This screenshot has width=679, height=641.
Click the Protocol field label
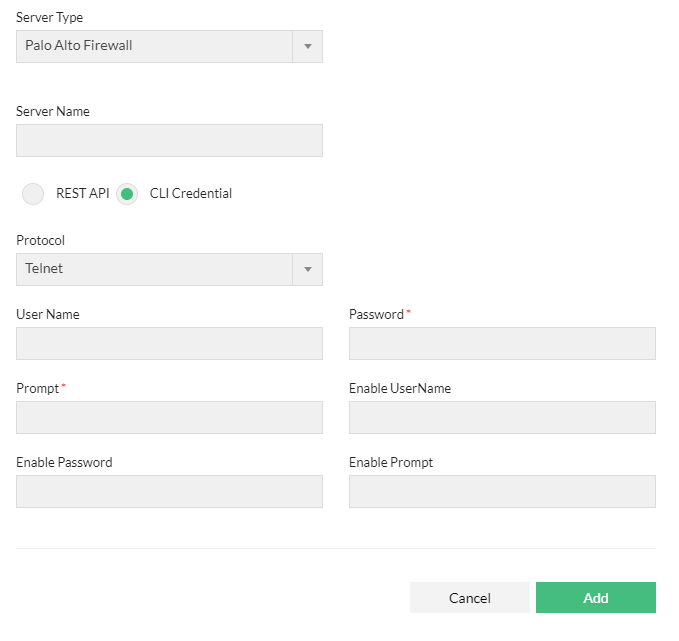pos(41,241)
